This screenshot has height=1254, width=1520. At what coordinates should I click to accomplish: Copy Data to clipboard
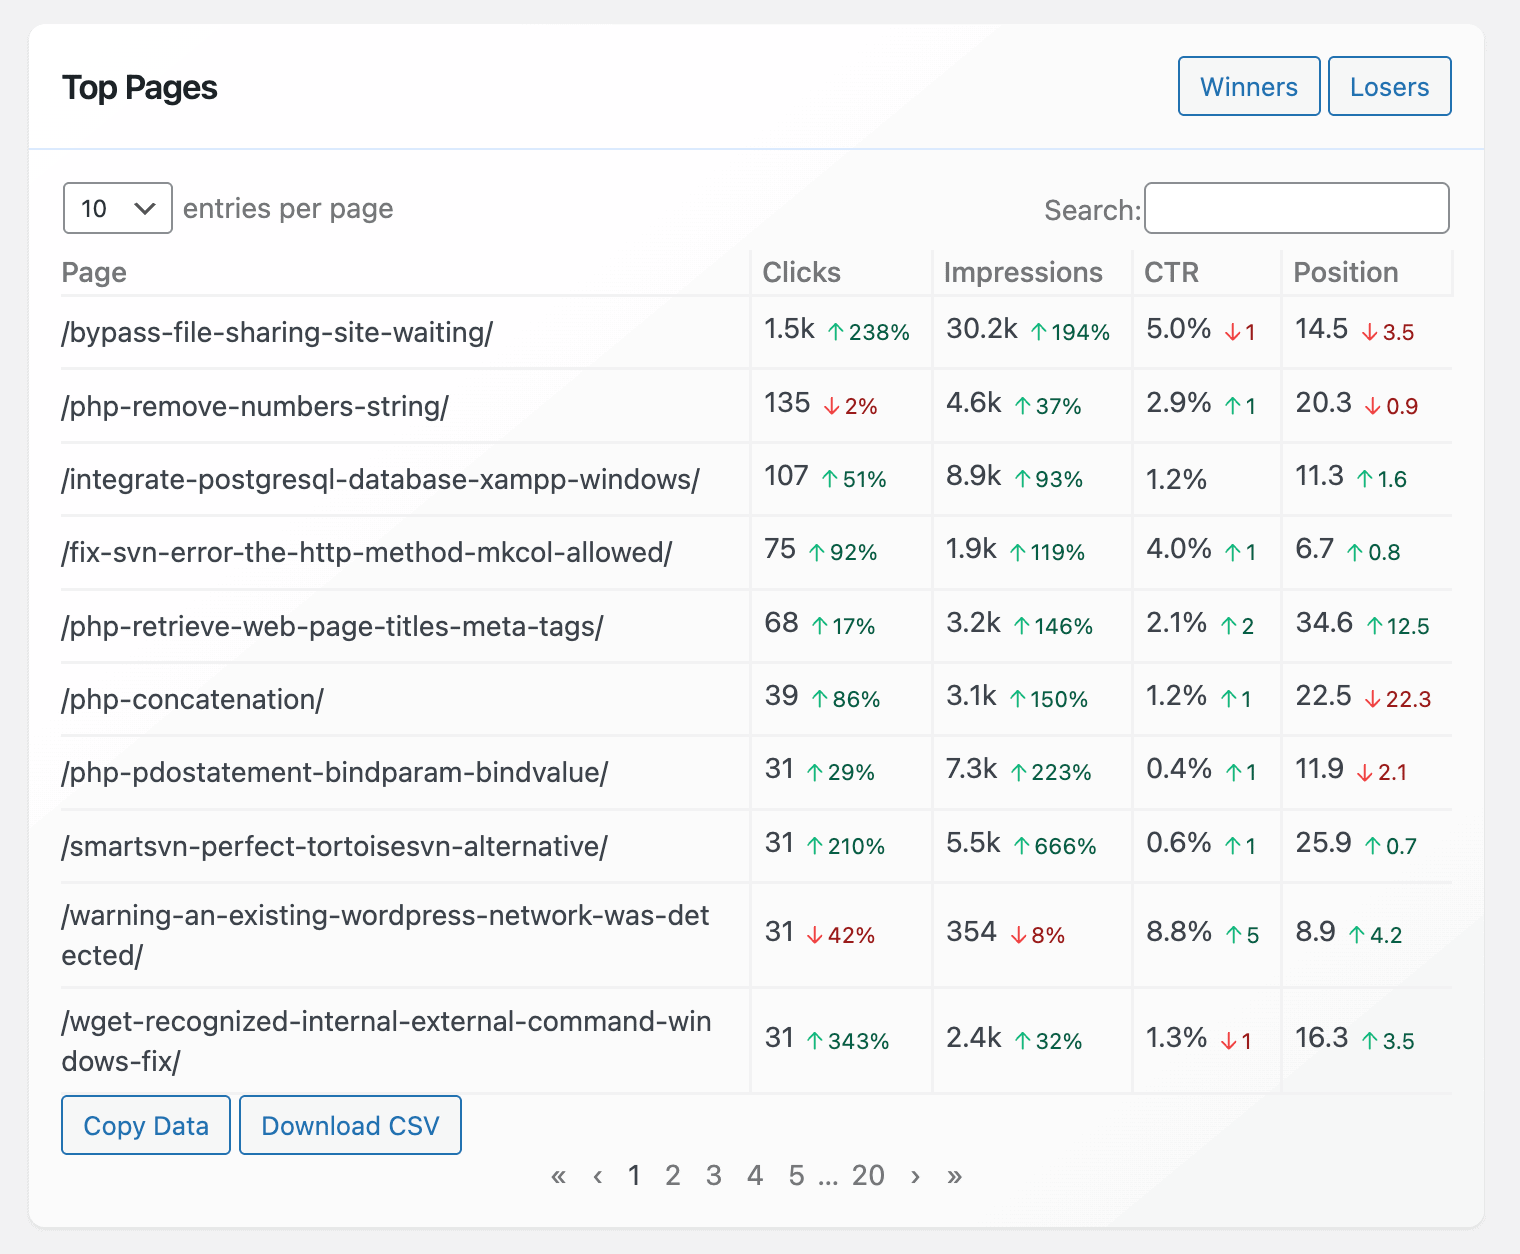point(145,1125)
